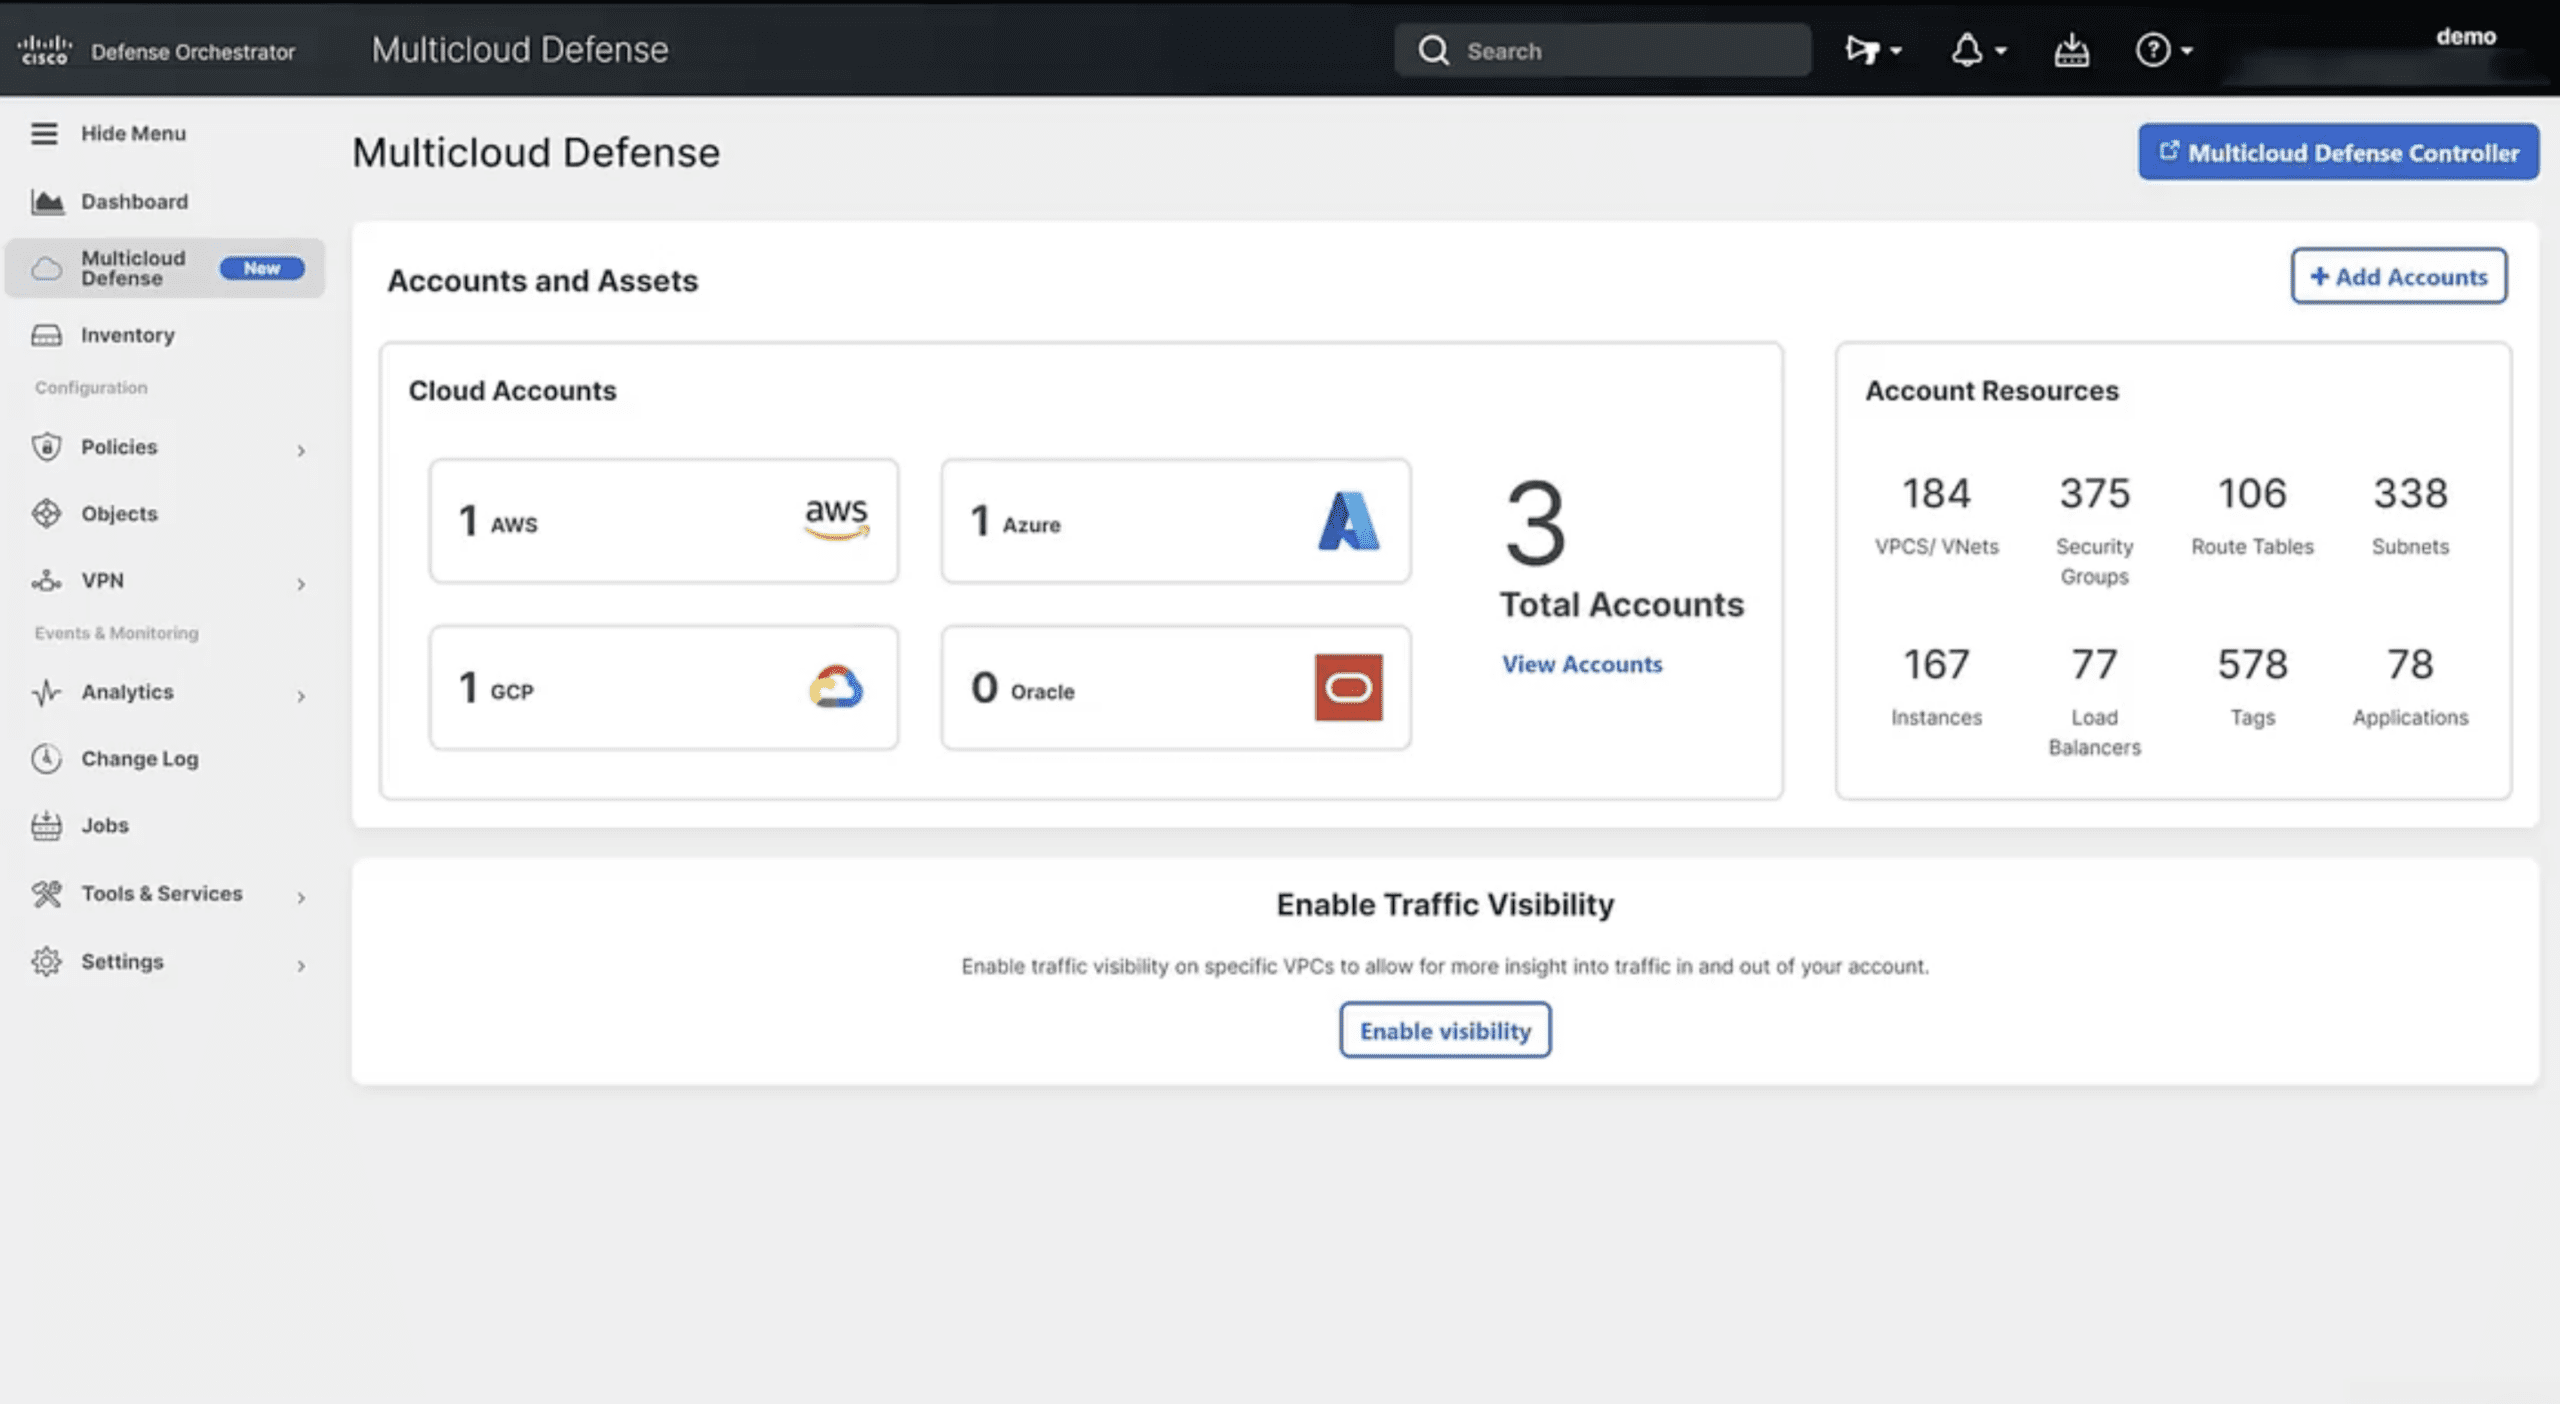Open the announcements megaphone menu
Screen dimensions: 2560x1404
coord(1873,50)
